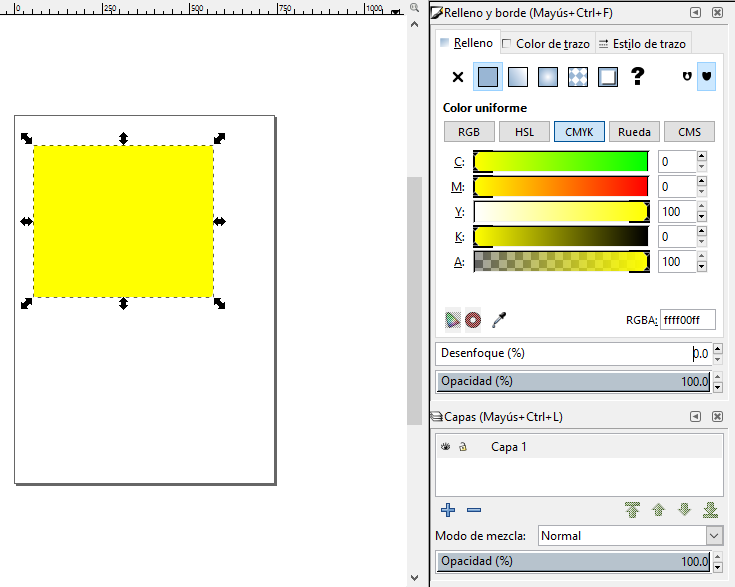Select the RGB color mode
The width and height of the screenshot is (735, 587).
(x=469, y=132)
